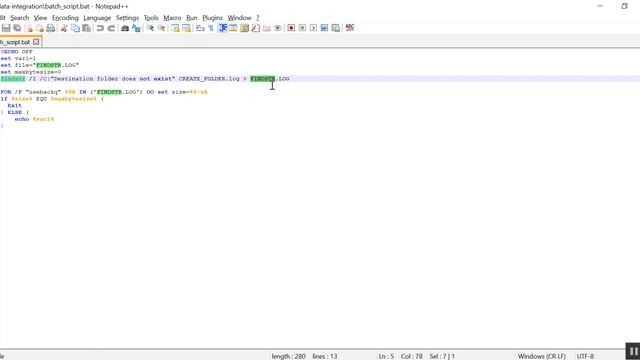Viewport: 640px width, 360px height.
Task: Click the pause button overlay
Action: [x=633, y=351]
